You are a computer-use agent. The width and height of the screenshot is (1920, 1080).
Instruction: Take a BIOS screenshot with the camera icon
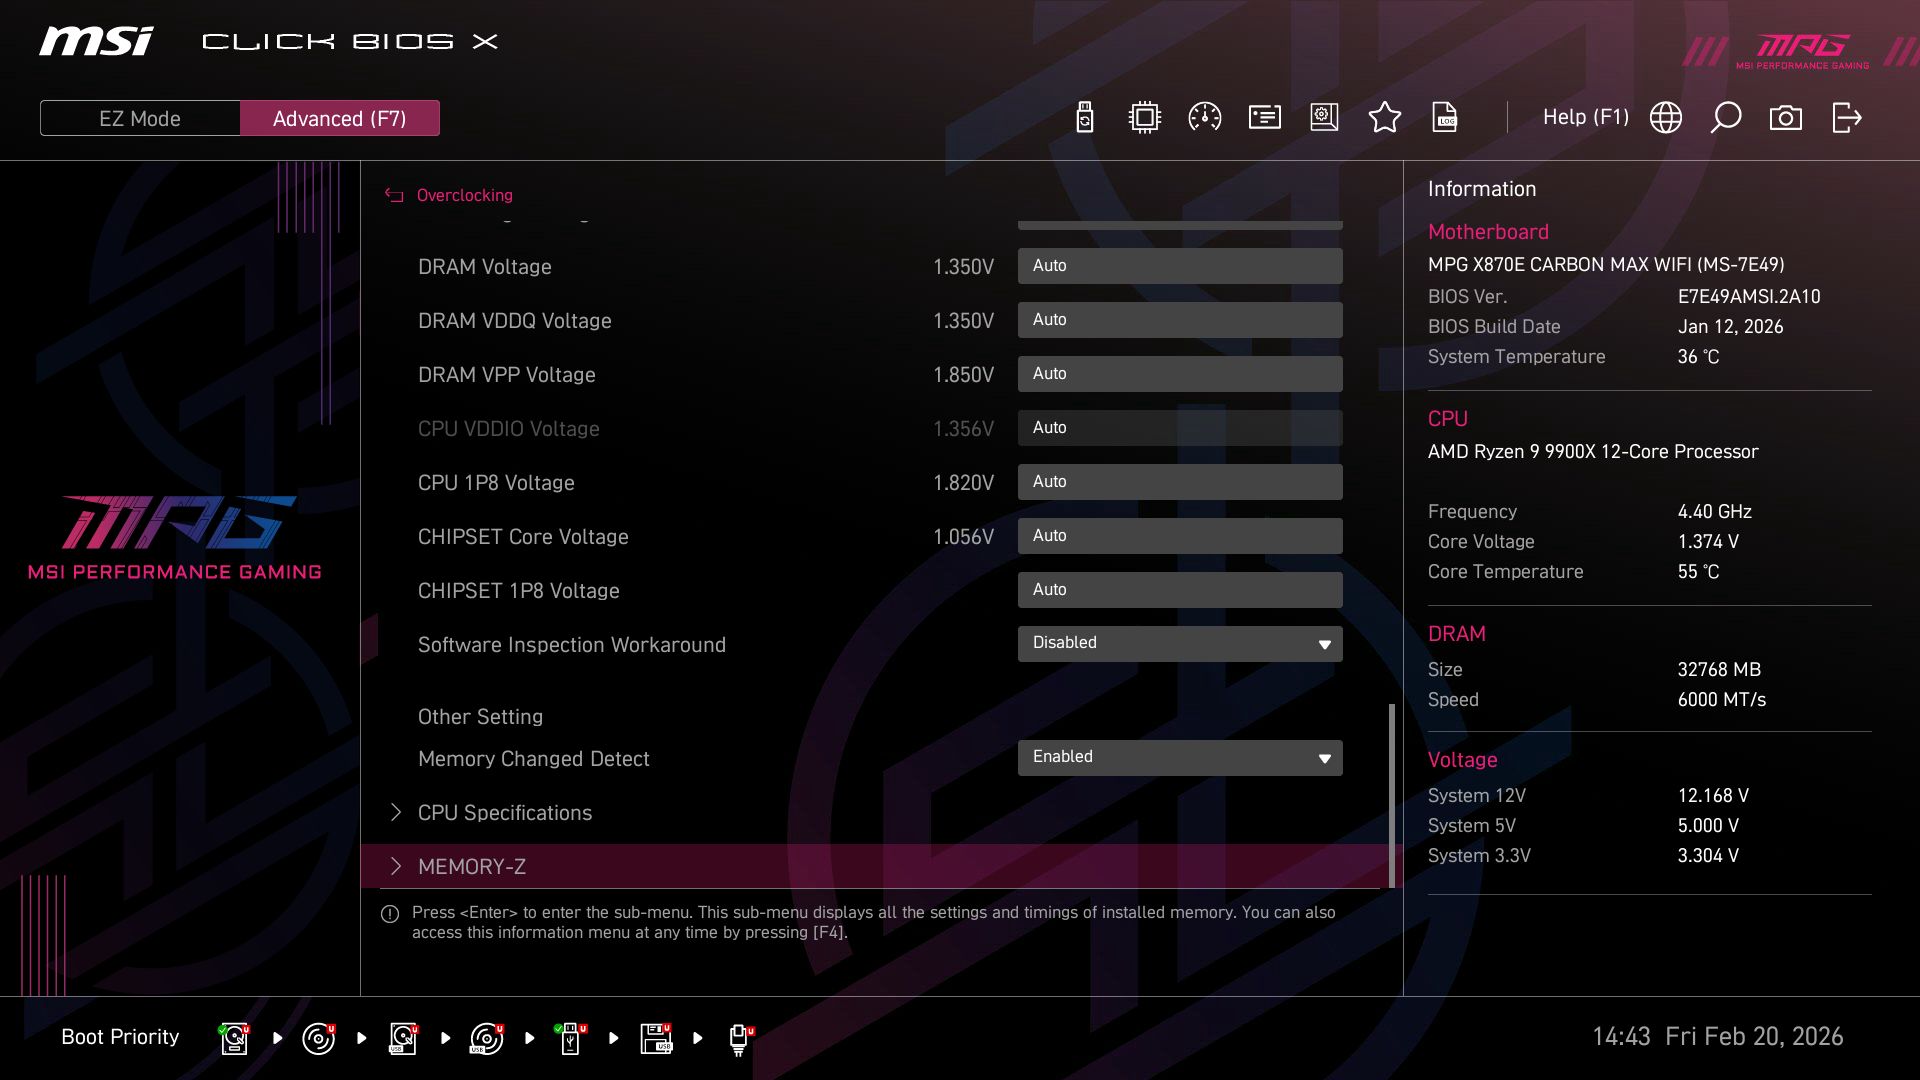click(x=1785, y=117)
